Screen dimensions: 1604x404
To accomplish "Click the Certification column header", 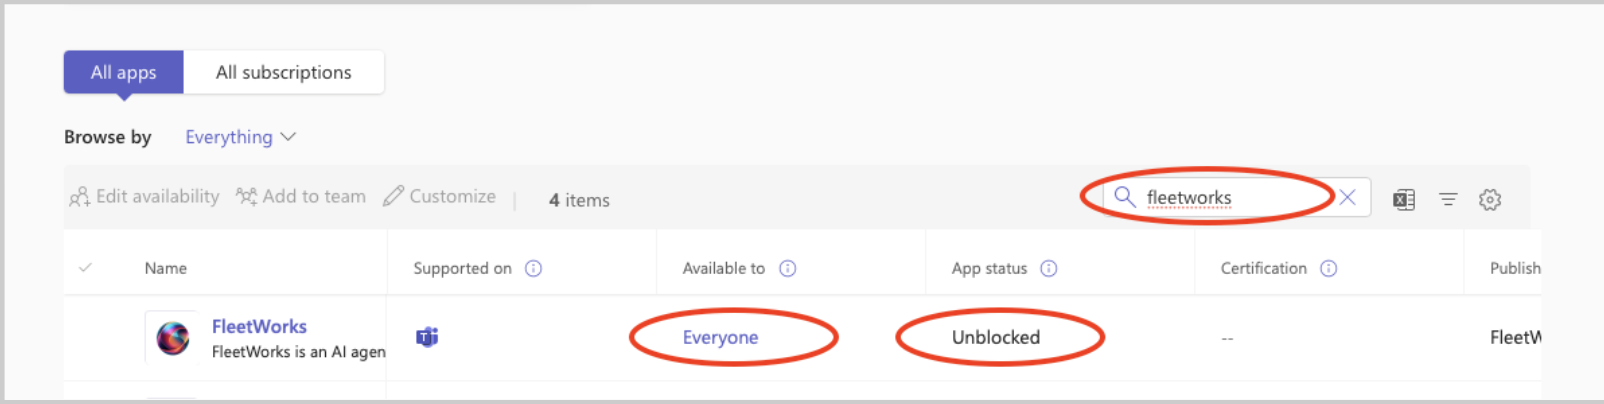I will click(x=1264, y=268).
